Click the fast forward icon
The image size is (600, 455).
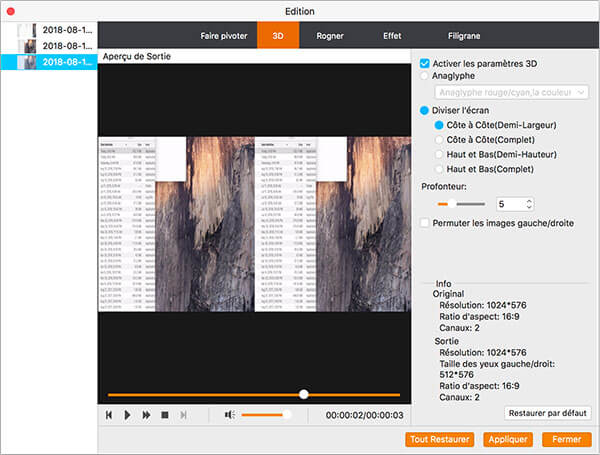click(x=146, y=414)
